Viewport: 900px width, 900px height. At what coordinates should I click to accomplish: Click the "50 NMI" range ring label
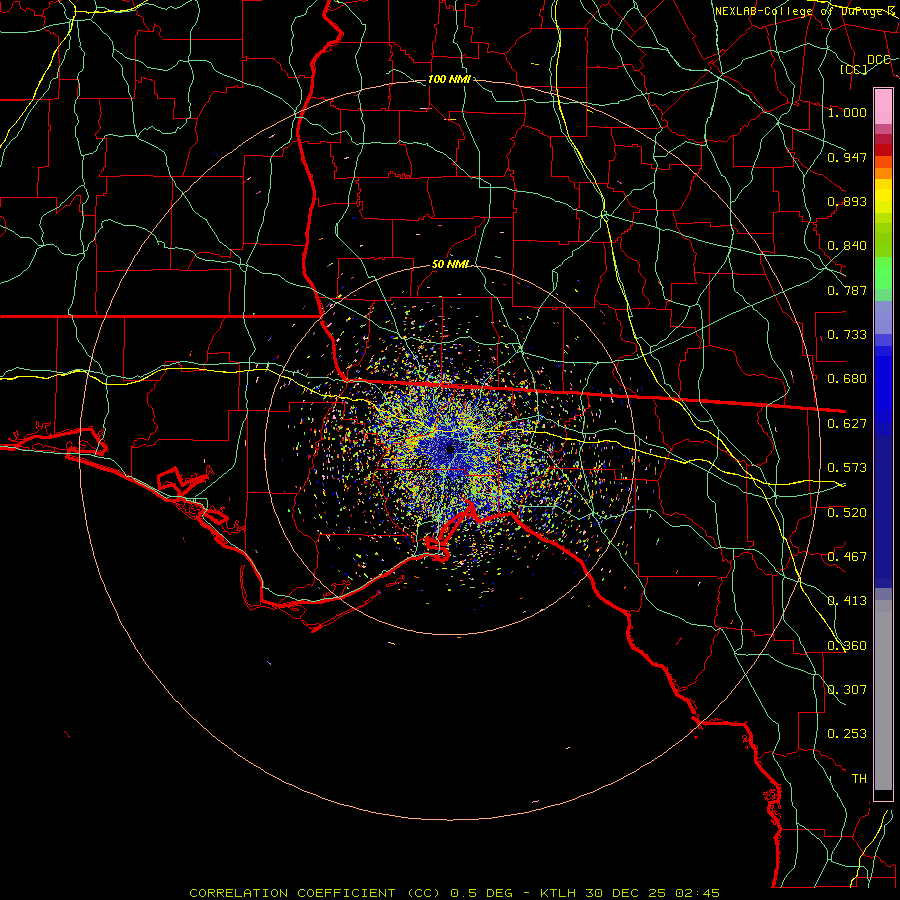click(x=450, y=264)
